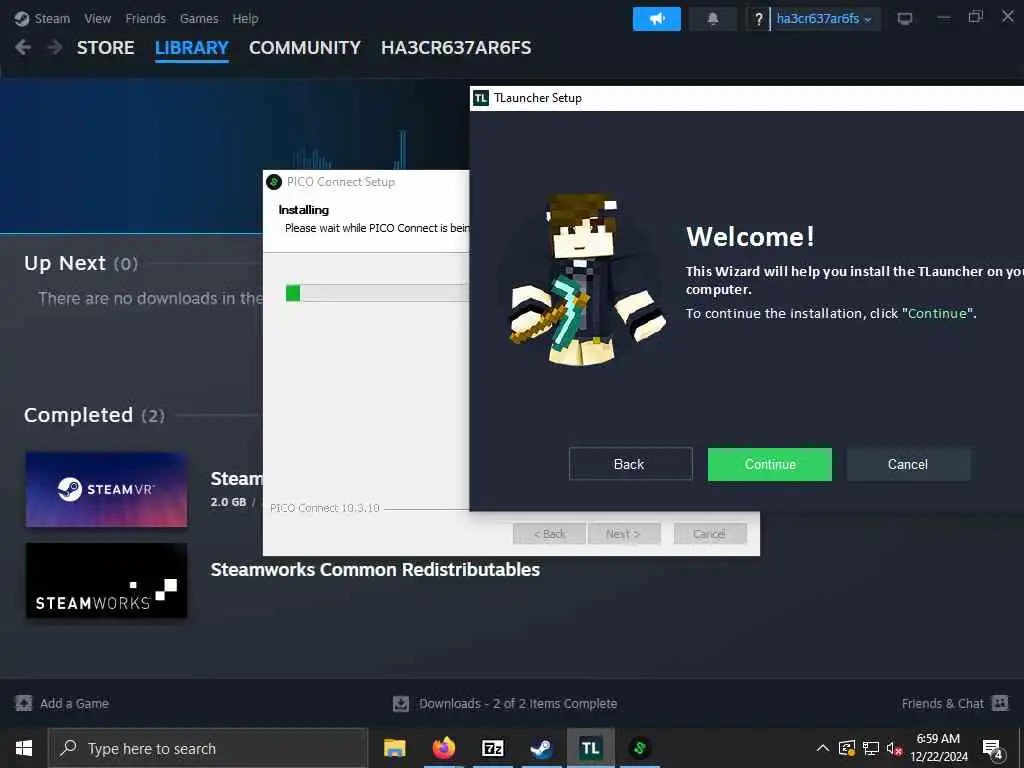Click the blue megaphone announcements icon

tap(656, 19)
